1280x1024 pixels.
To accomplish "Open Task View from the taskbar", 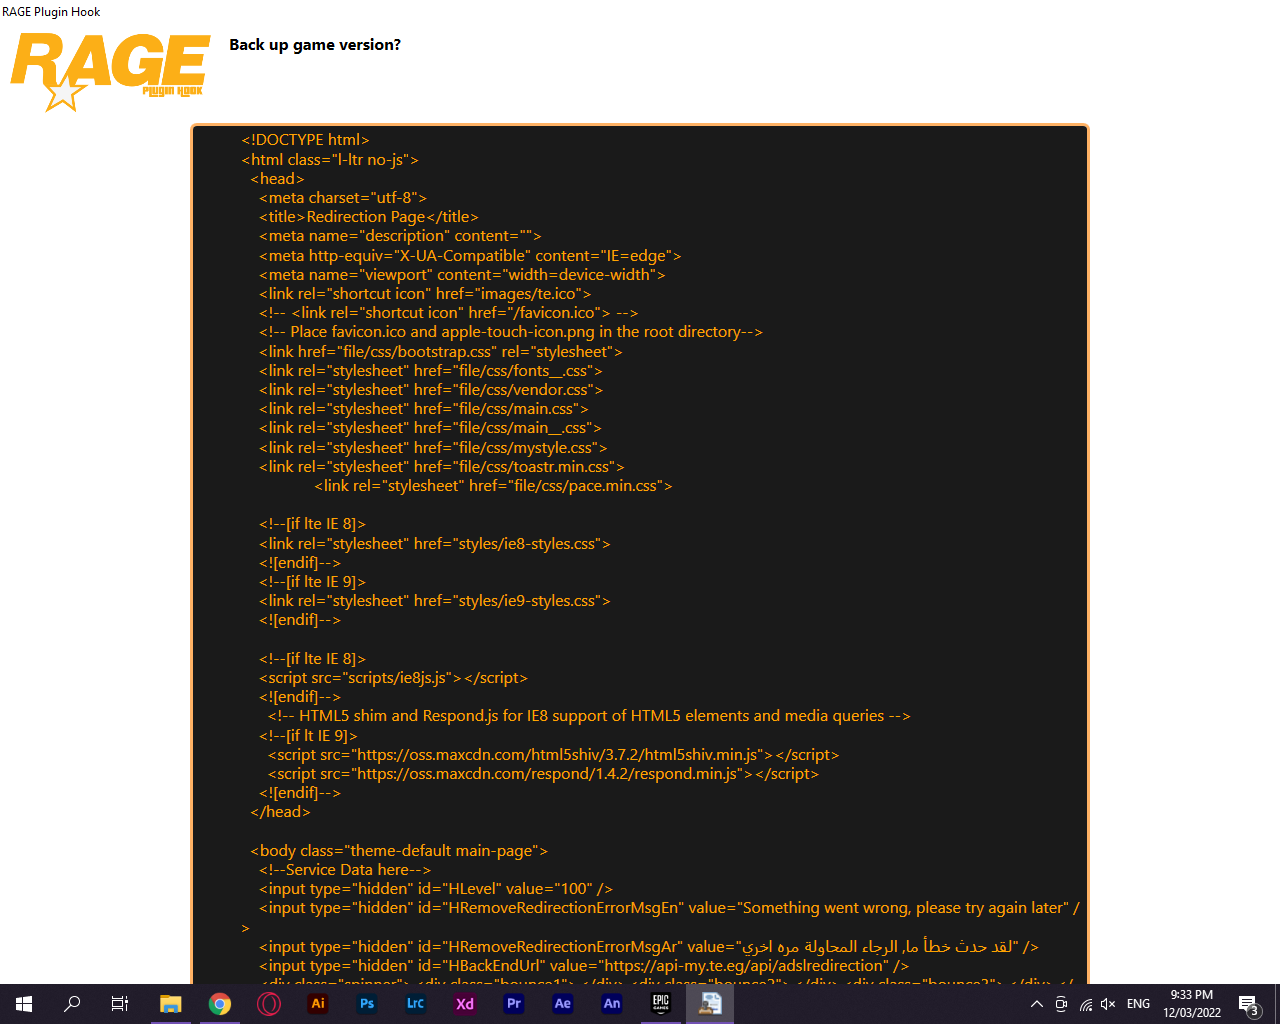I will pyautogui.click(x=120, y=1004).
